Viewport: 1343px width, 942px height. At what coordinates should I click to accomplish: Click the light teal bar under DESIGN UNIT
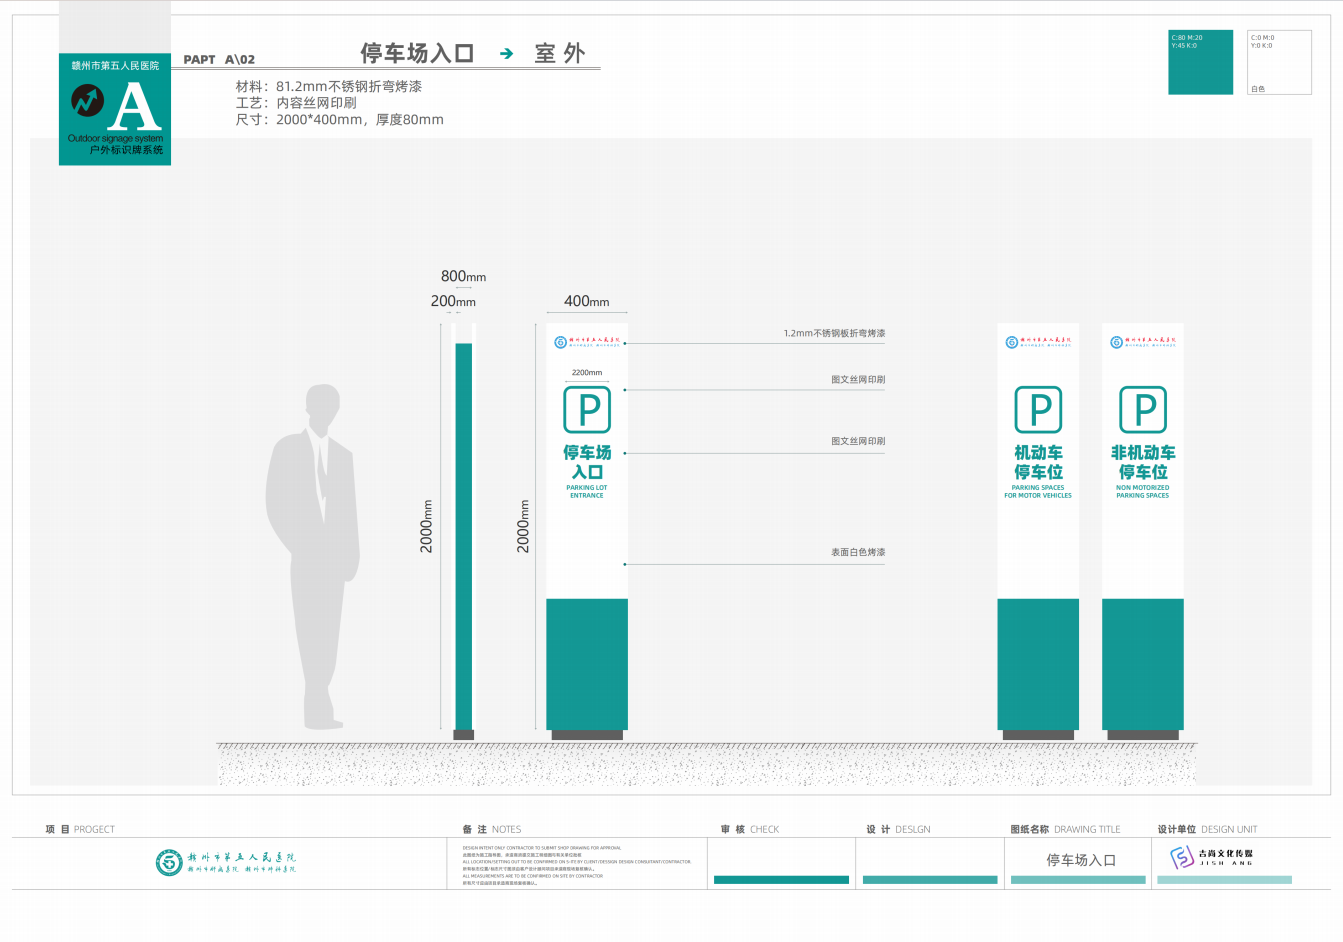(x=1224, y=880)
